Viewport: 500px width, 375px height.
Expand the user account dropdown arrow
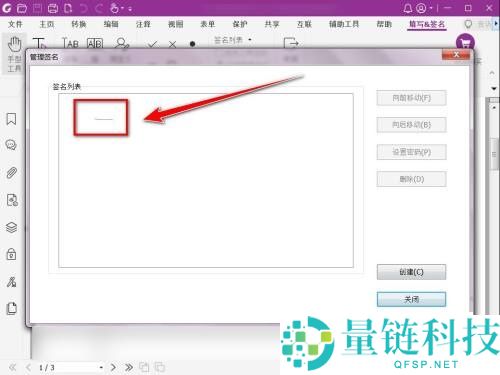431,8
